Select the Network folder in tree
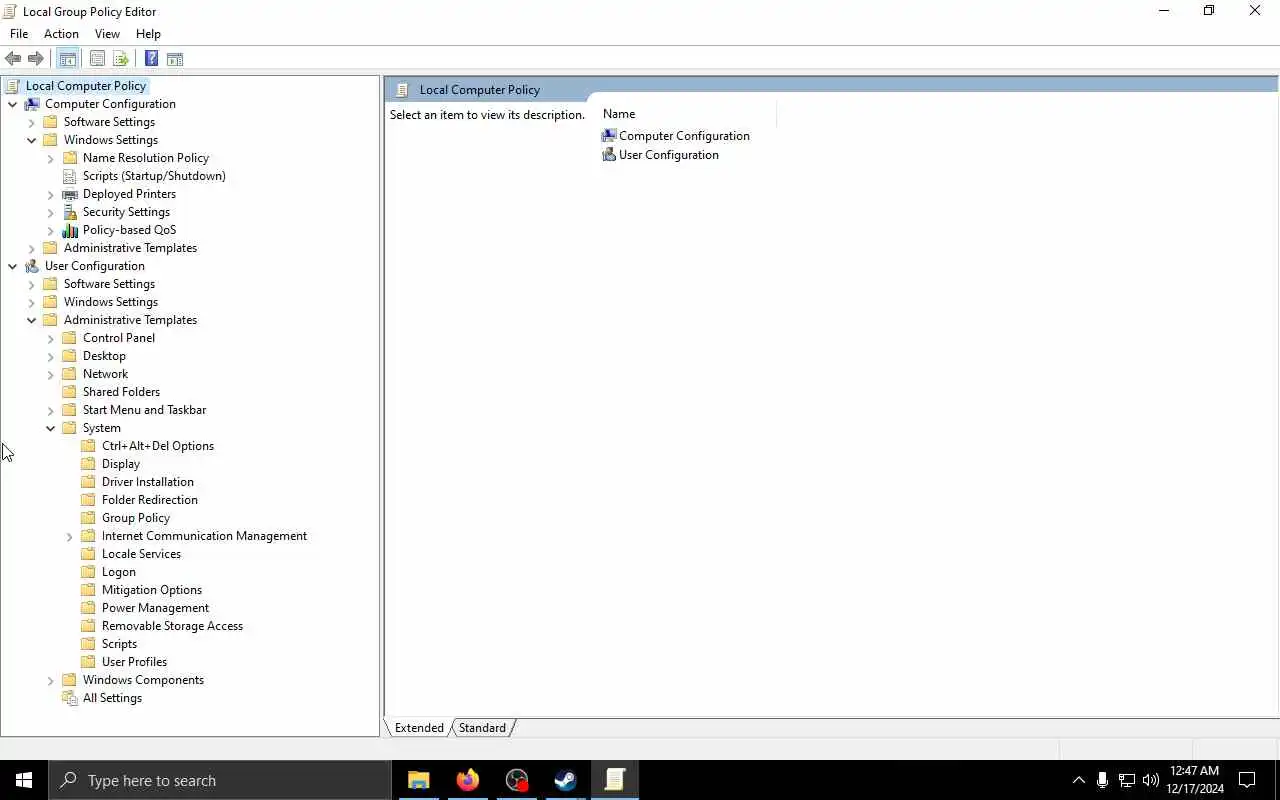 (x=105, y=374)
